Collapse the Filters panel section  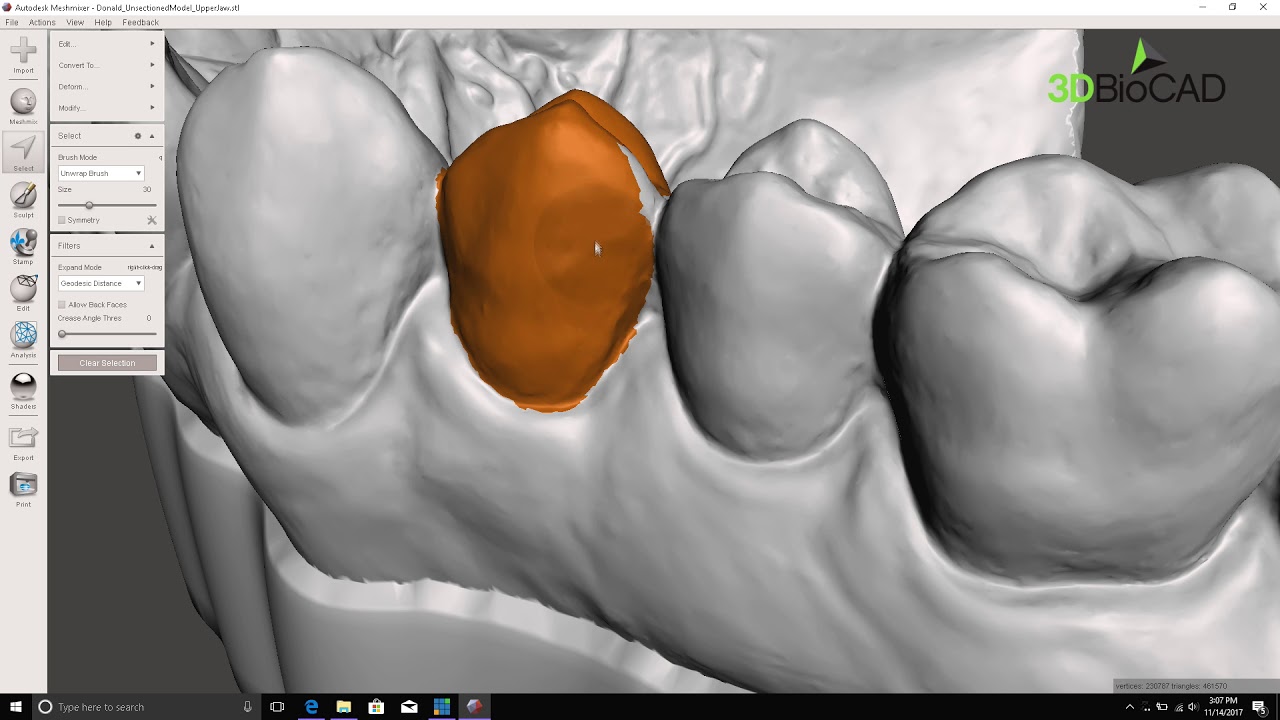coord(152,246)
